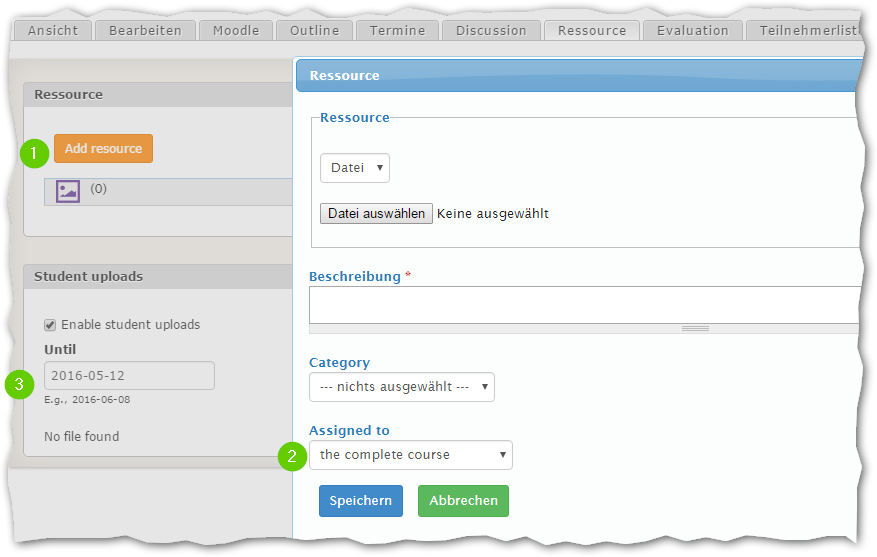Image resolution: width=877 pixels, height=557 pixels.
Task: Open the Termine tab
Action: pyautogui.click(x=397, y=30)
